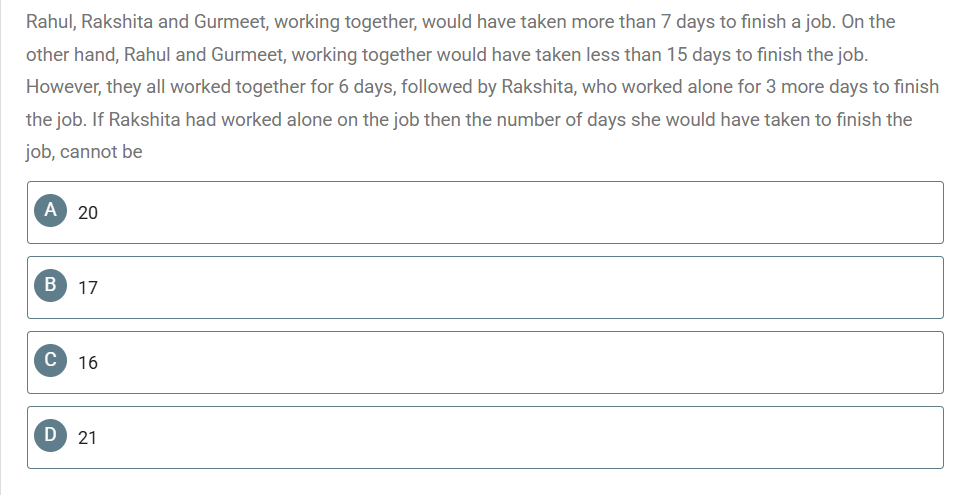
Task: Select option D with answer 21
Action: (x=485, y=437)
